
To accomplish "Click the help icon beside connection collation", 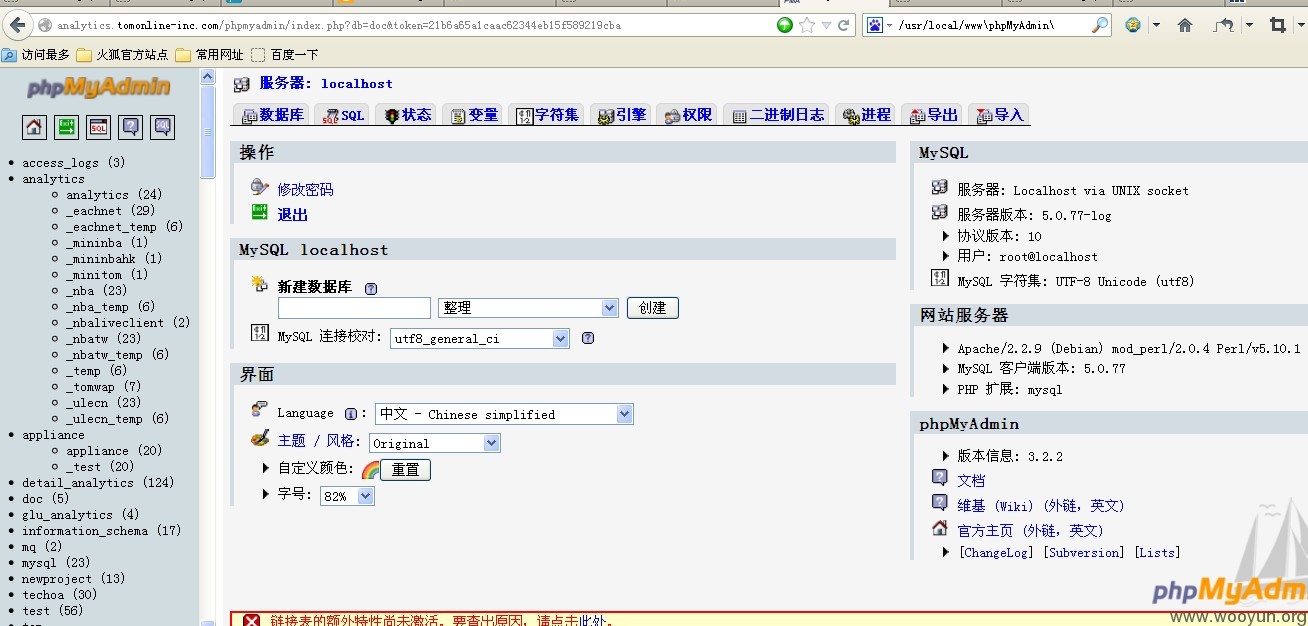I will (x=588, y=338).
